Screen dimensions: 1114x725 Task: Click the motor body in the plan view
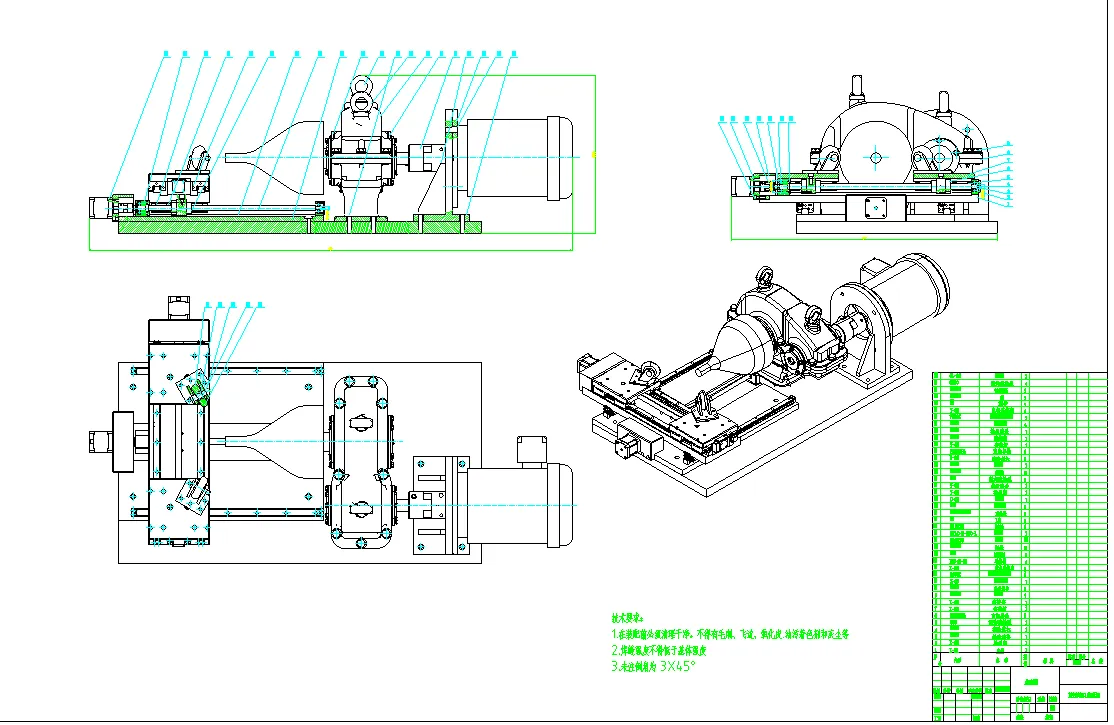coord(519,505)
